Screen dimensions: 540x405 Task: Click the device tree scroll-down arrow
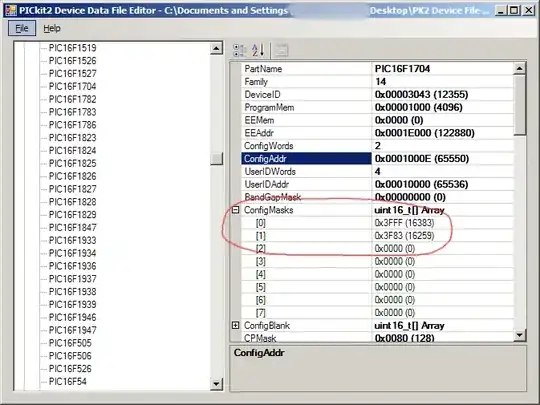coord(216,384)
